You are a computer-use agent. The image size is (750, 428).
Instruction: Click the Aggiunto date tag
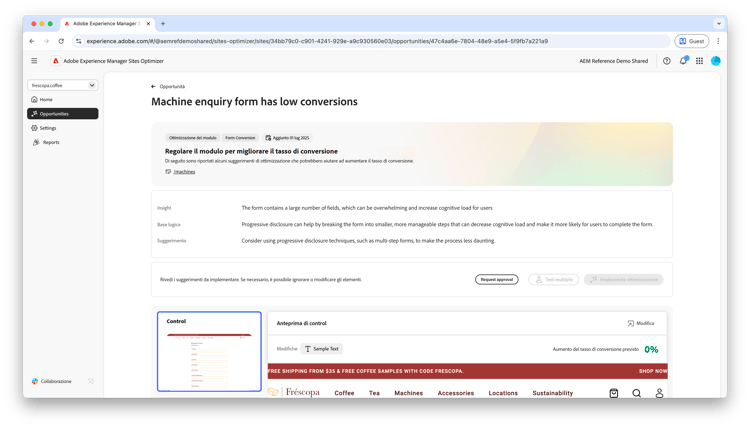pyautogui.click(x=287, y=138)
